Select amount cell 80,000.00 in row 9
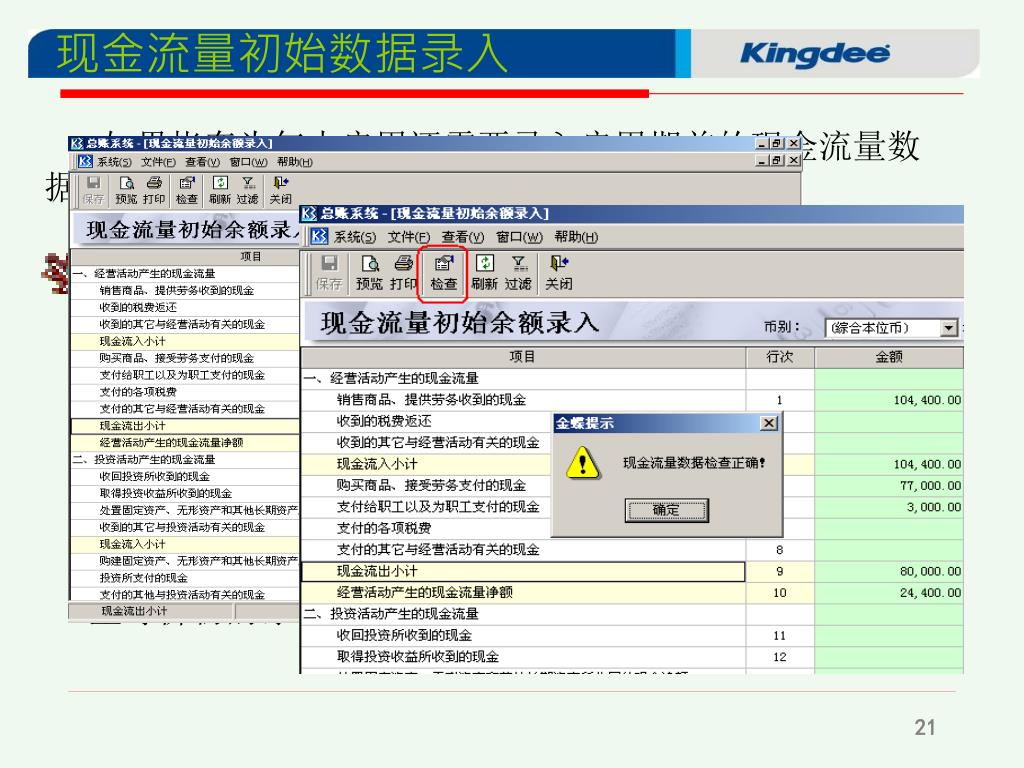 (889, 571)
